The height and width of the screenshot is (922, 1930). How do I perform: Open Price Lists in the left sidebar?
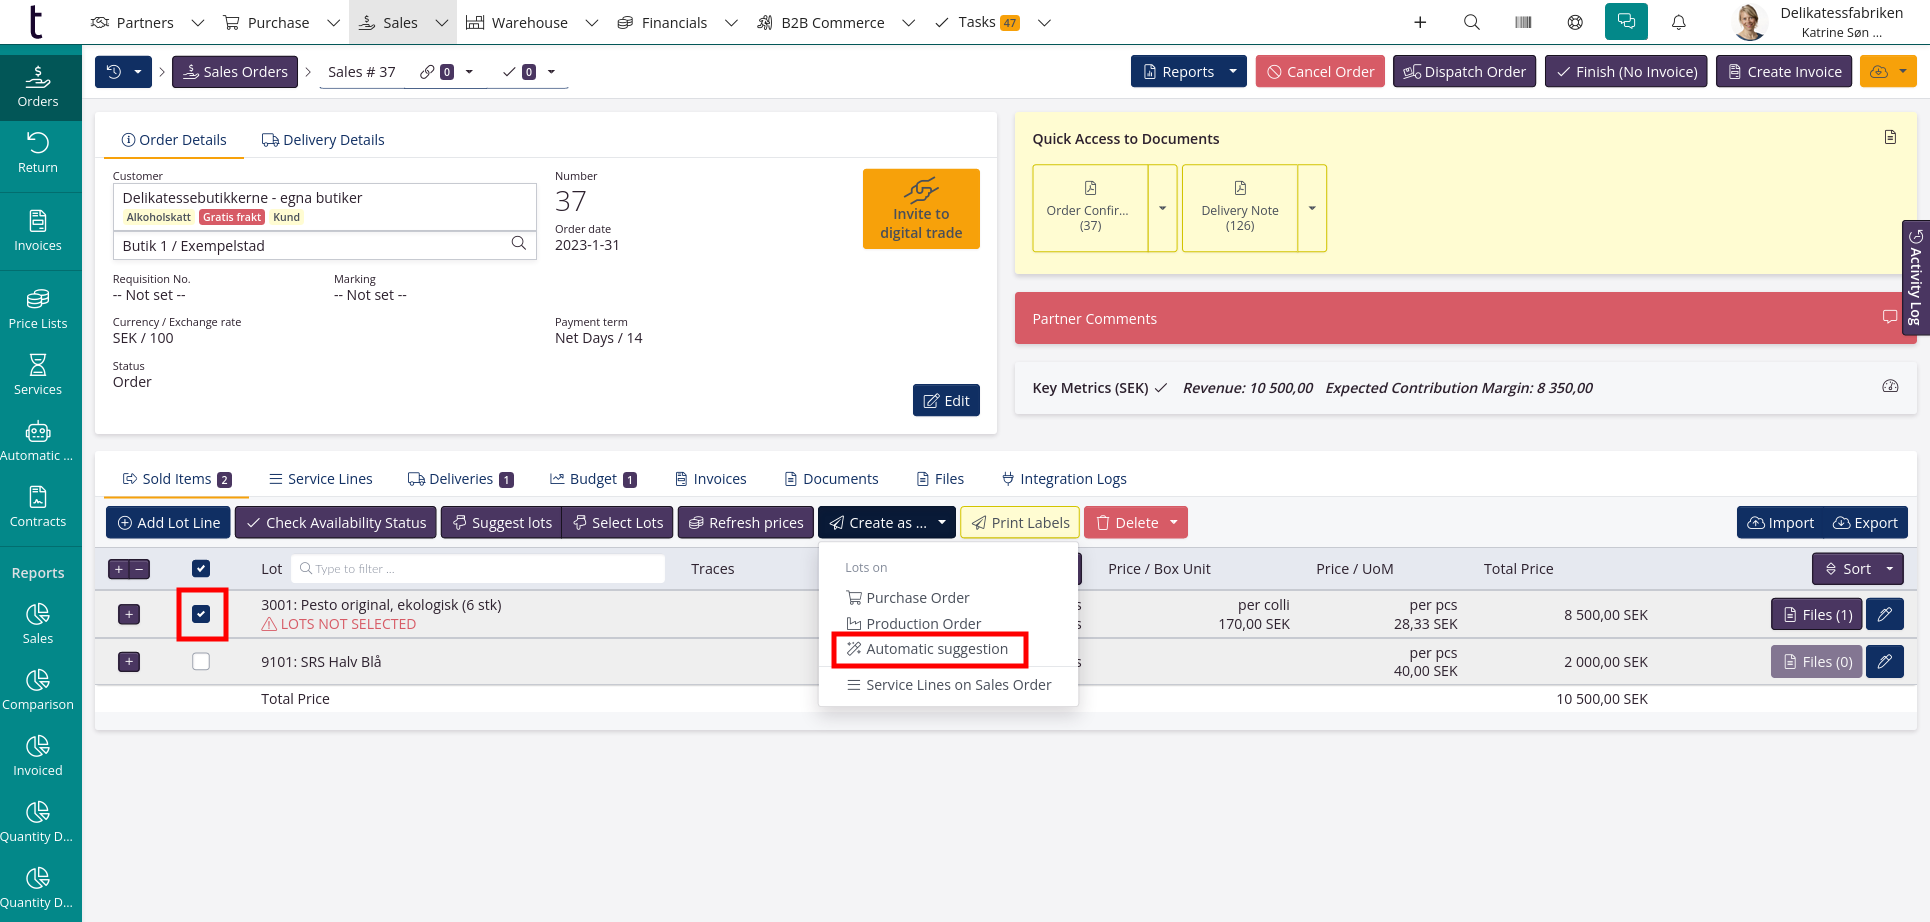coord(38,308)
